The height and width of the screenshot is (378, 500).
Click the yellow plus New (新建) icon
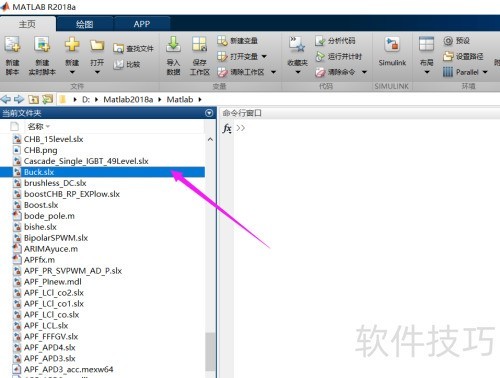click(72, 45)
